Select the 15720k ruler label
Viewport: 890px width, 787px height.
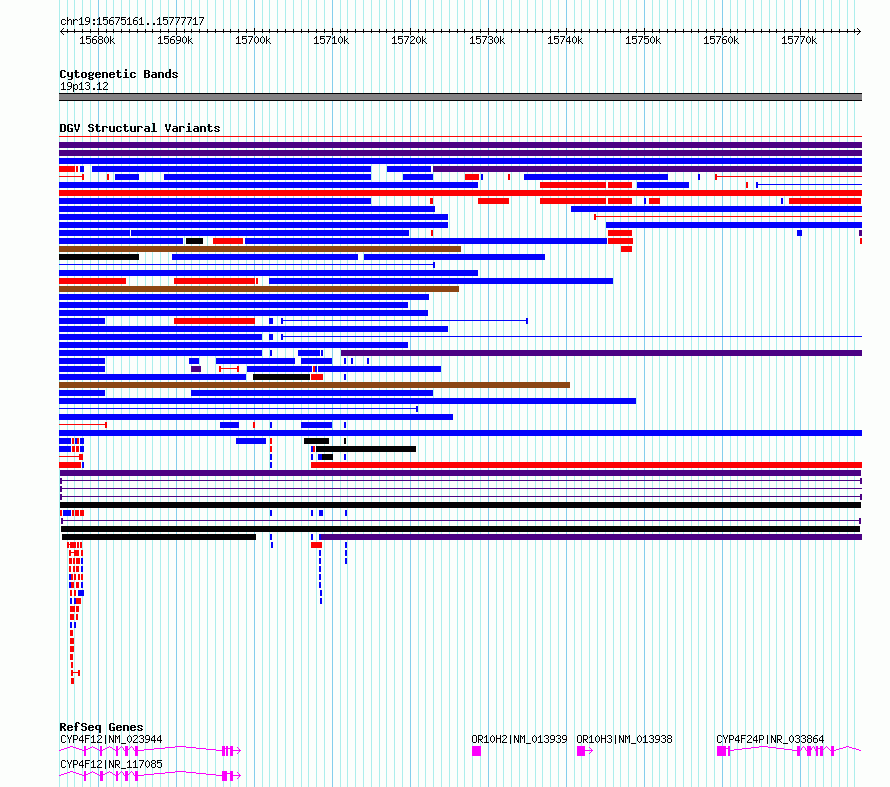(x=409, y=40)
